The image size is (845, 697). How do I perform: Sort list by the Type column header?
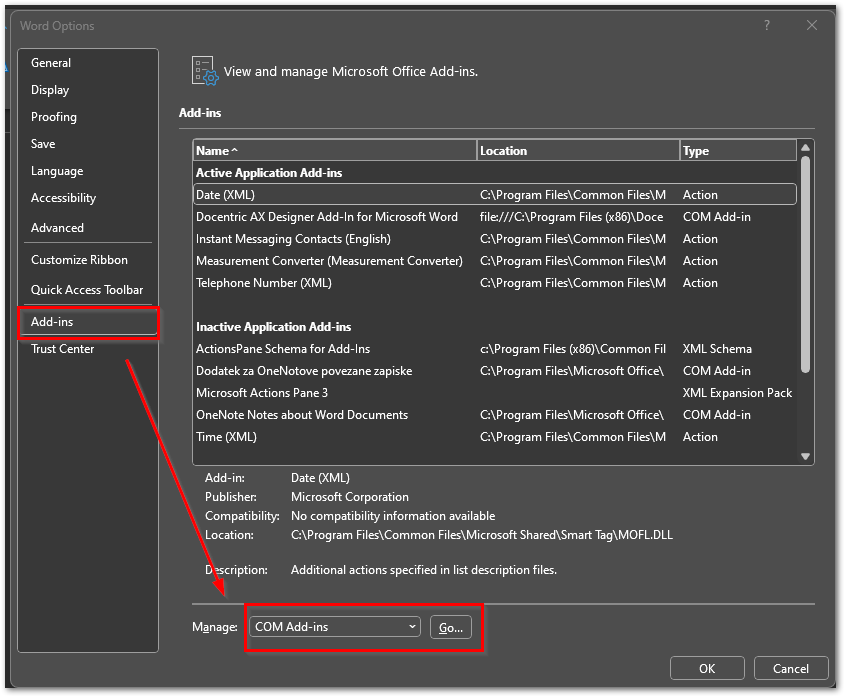coord(737,151)
